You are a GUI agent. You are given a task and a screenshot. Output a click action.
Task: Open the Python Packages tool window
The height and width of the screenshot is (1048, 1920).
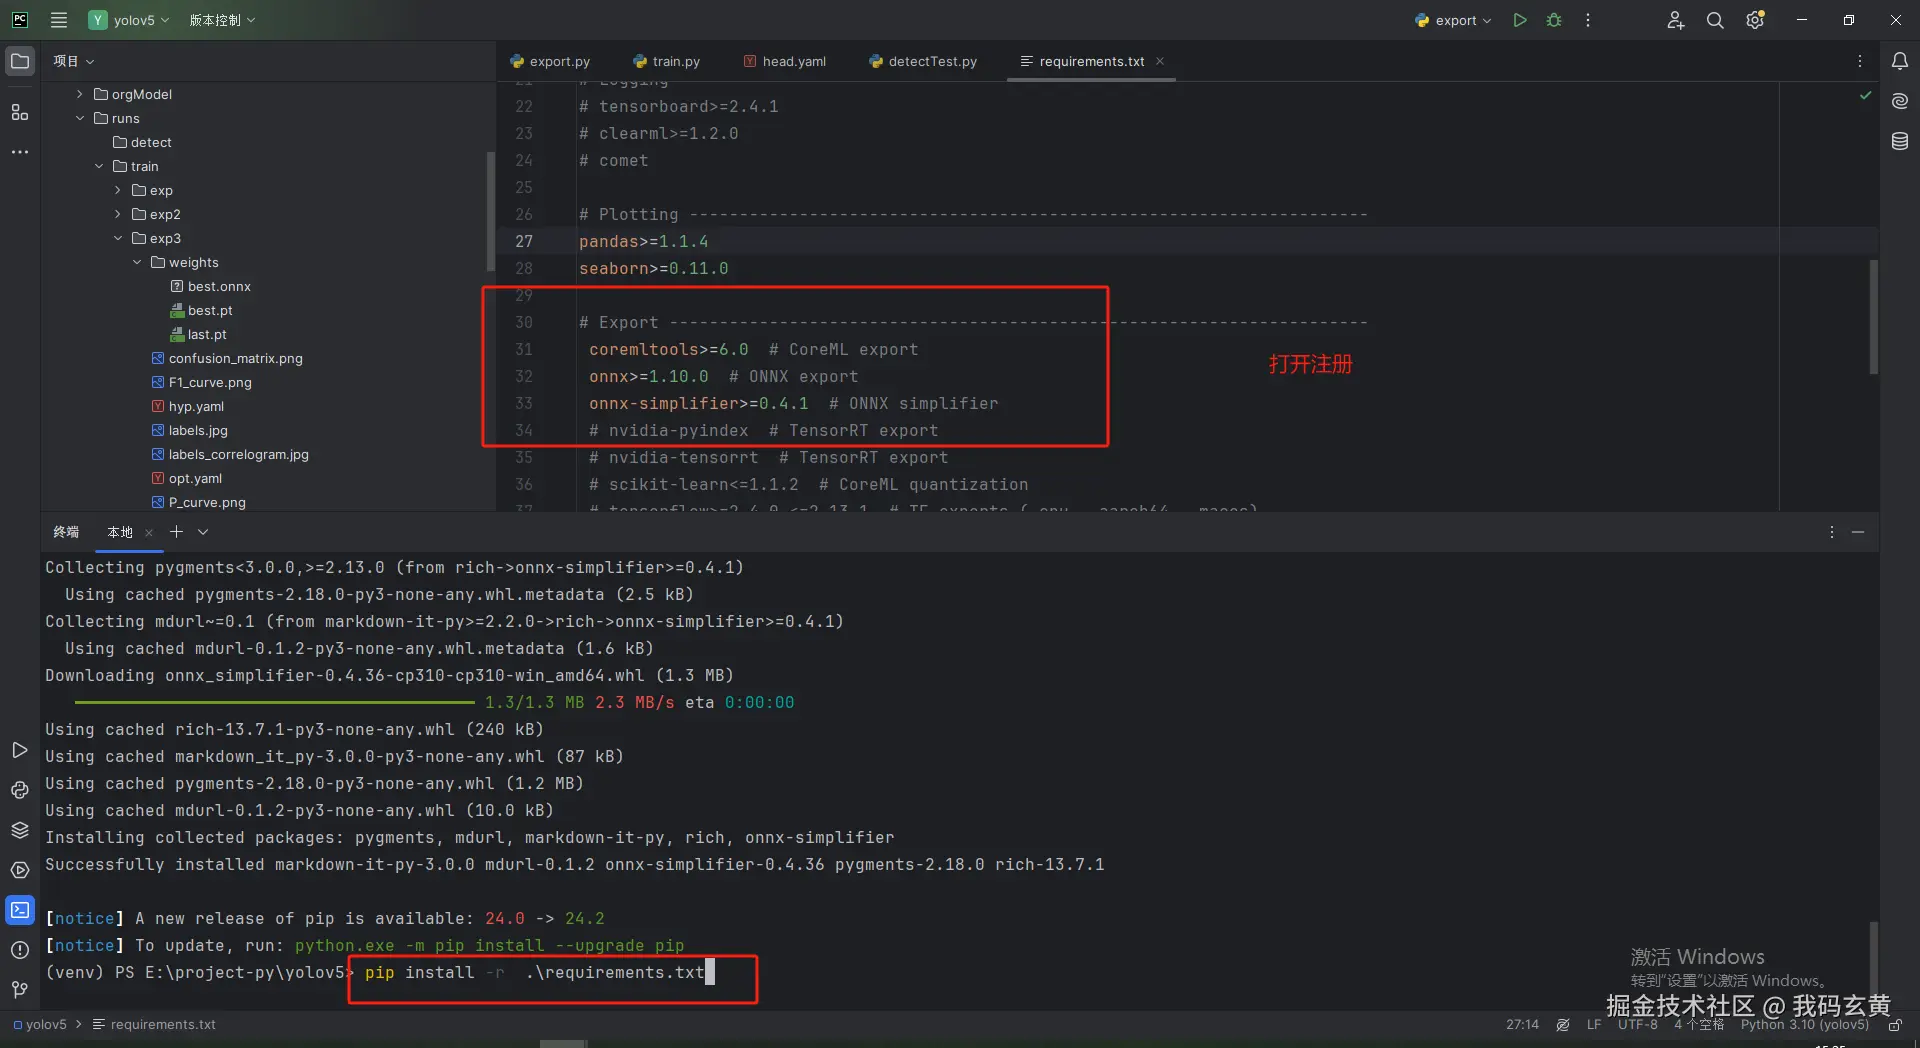pyautogui.click(x=20, y=830)
